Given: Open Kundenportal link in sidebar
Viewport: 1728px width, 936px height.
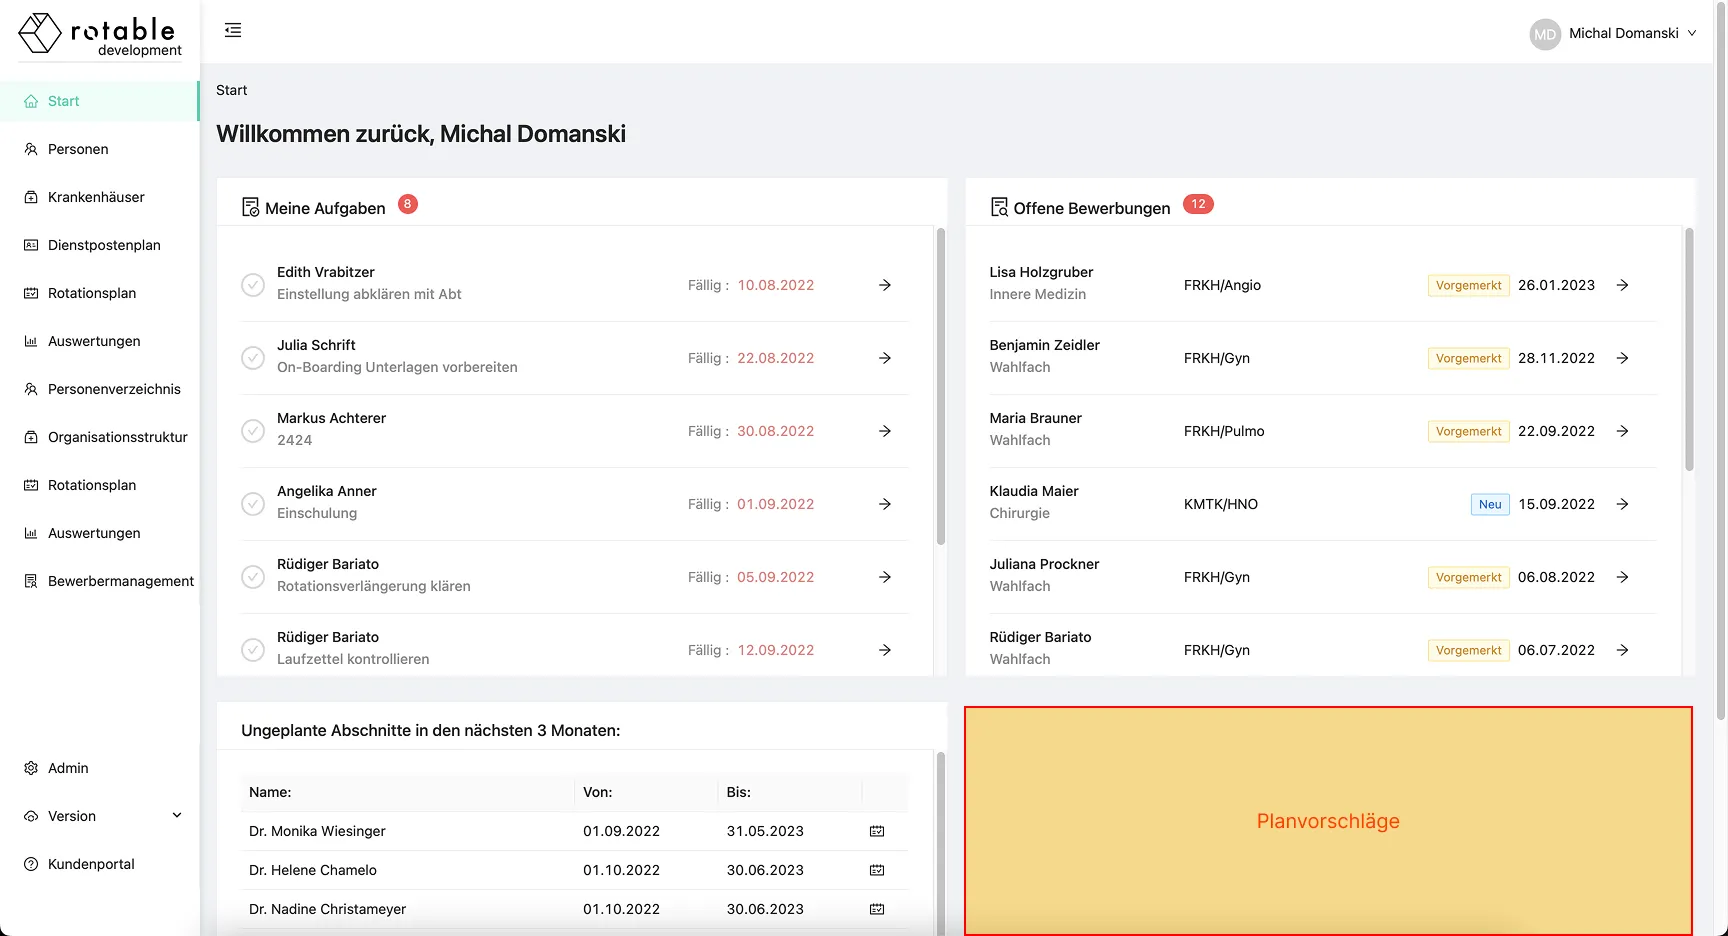Looking at the screenshot, I should tap(91, 864).
